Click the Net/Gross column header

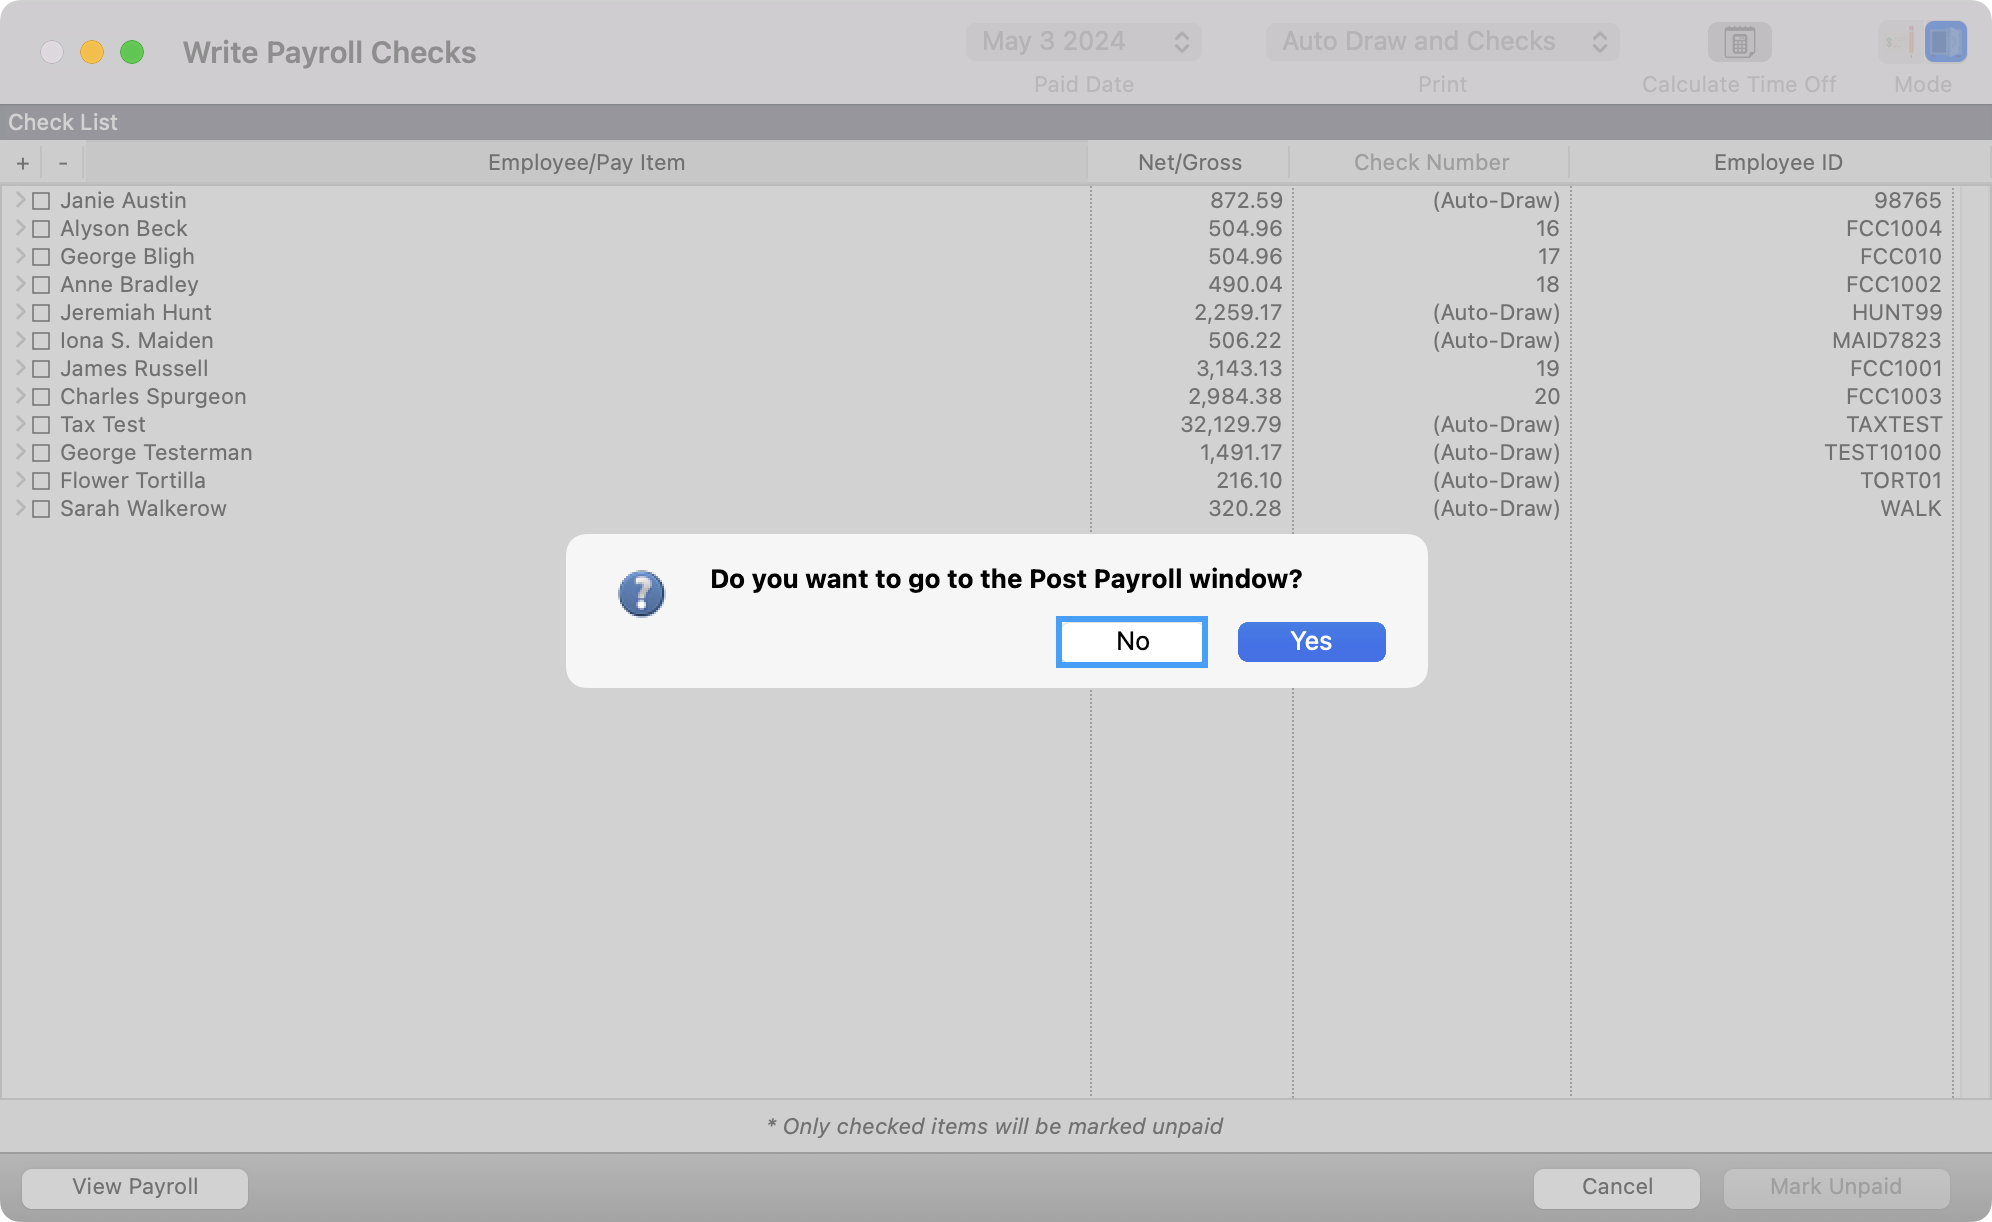(x=1189, y=163)
